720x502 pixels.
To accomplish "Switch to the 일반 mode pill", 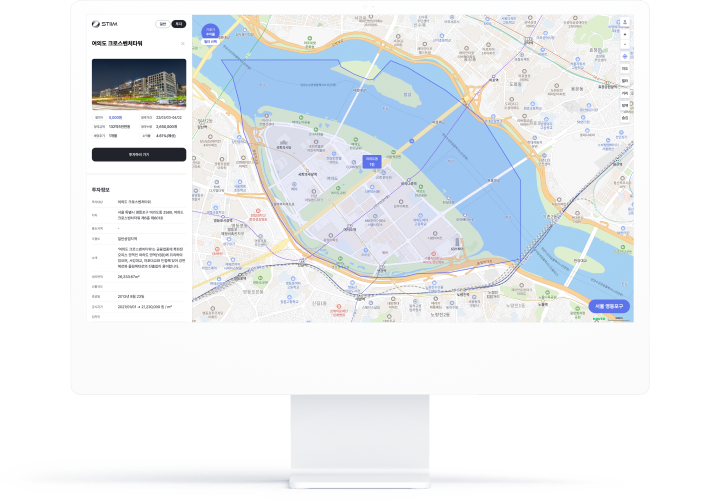I will tap(163, 24).
